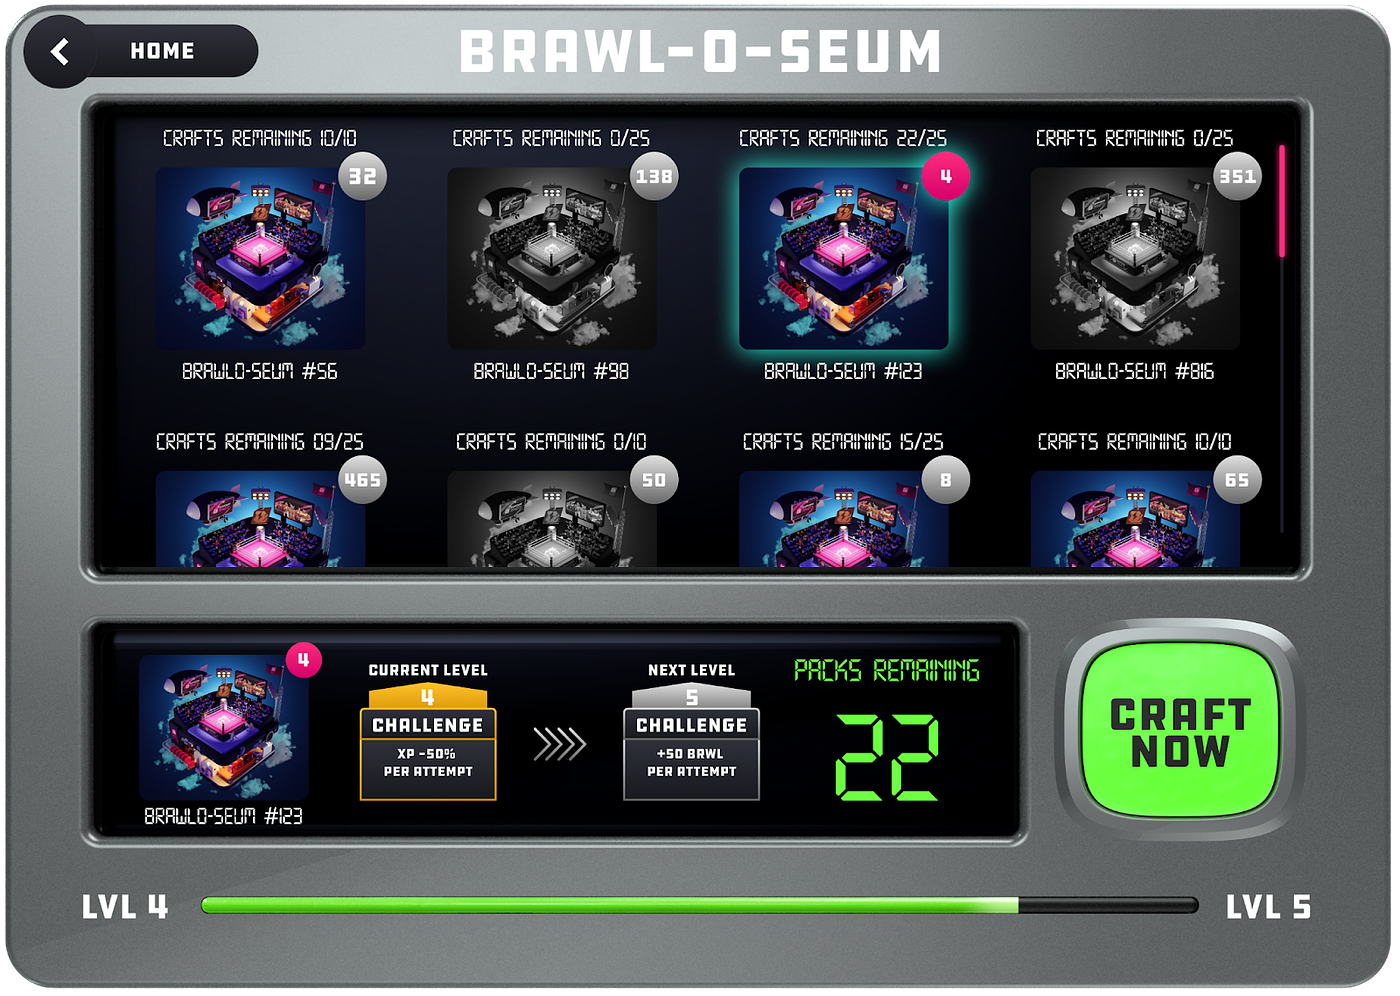1400x996 pixels.
Task: Select the pink level 4 badge on Brawl-O-Seum #123
Action: (945, 176)
